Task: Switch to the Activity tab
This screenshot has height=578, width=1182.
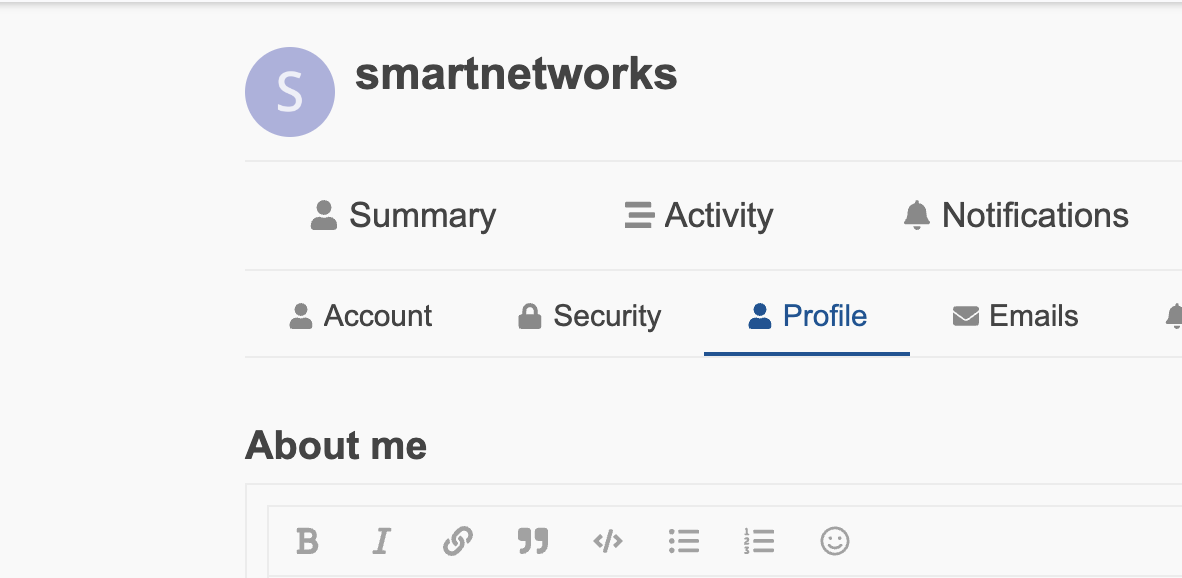Action: pos(699,216)
